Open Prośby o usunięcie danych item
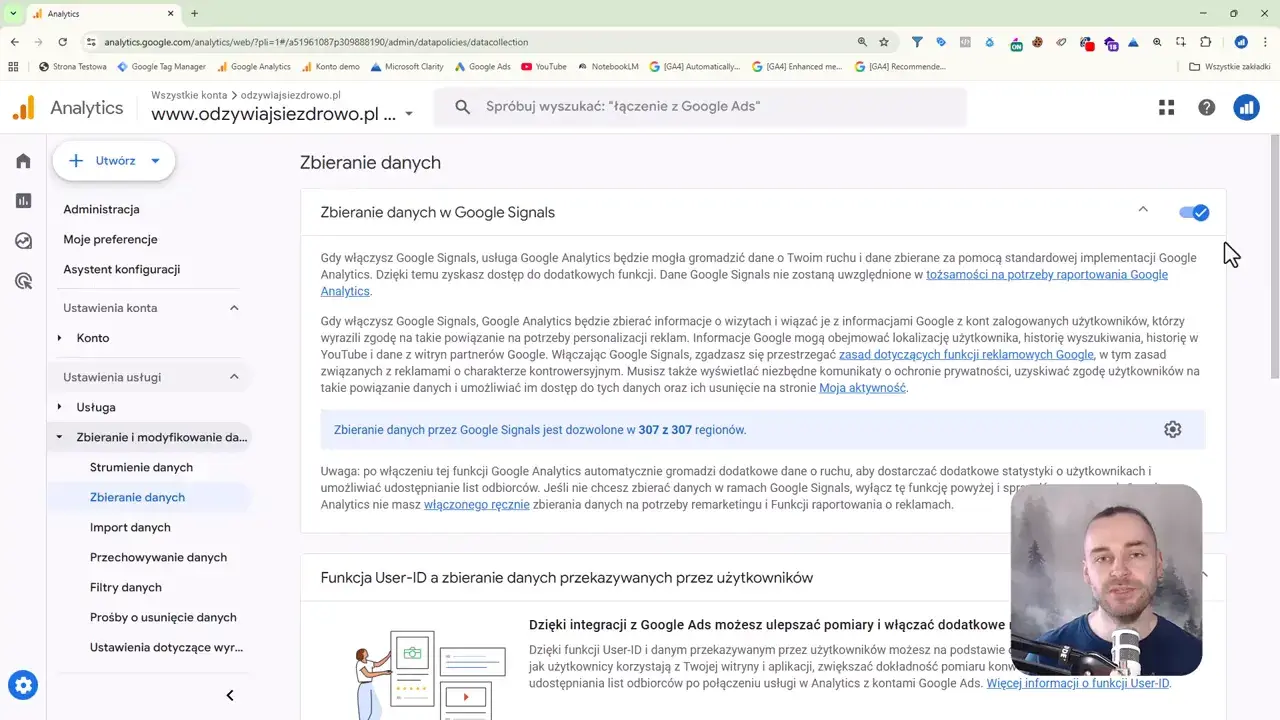This screenshot has height=720, width=1280. pos(163,617)
